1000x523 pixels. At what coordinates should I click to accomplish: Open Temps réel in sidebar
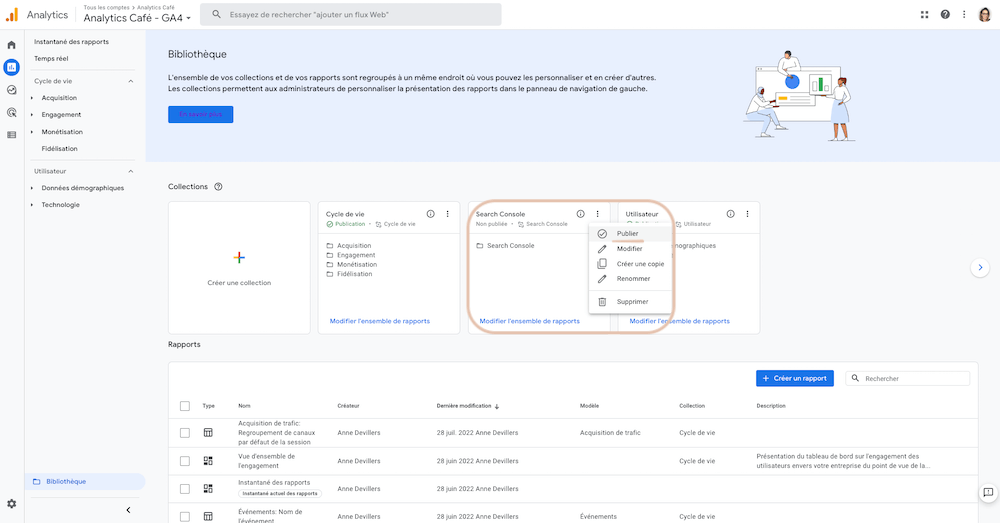[x=51, y=59]
